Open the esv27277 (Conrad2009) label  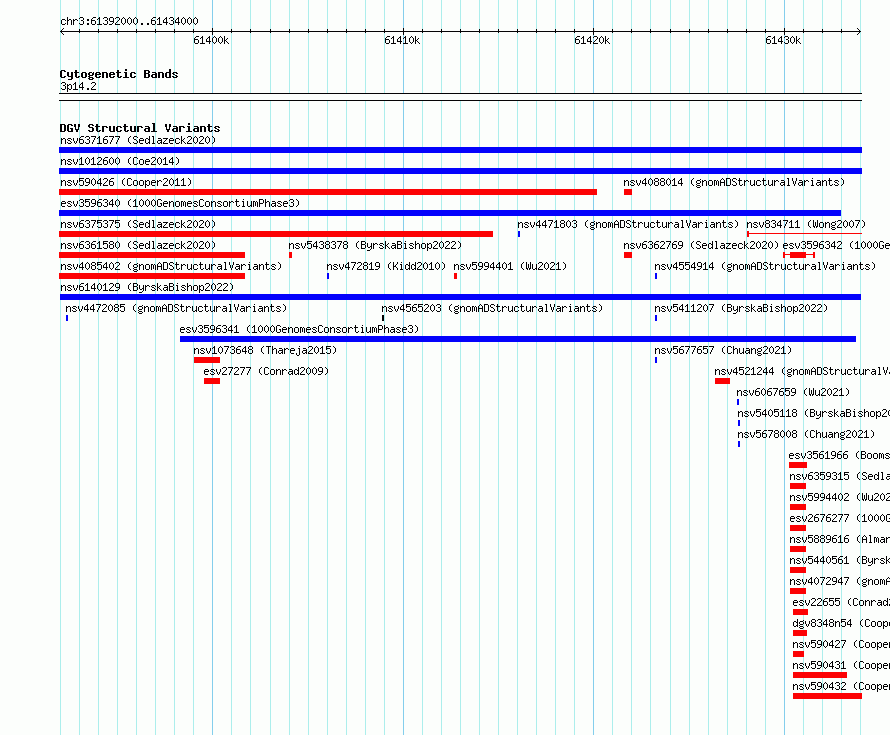click(266, 371)
